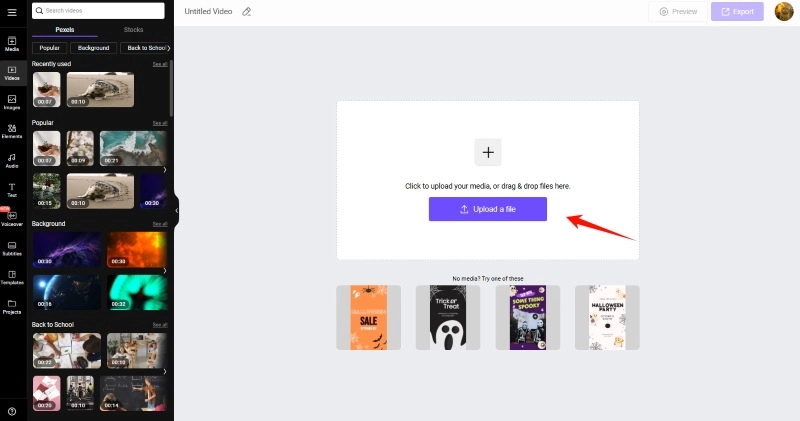Show more Background videos with arrow
The height and width of the screenshot is (421, 800).
[x=165, y=270]
